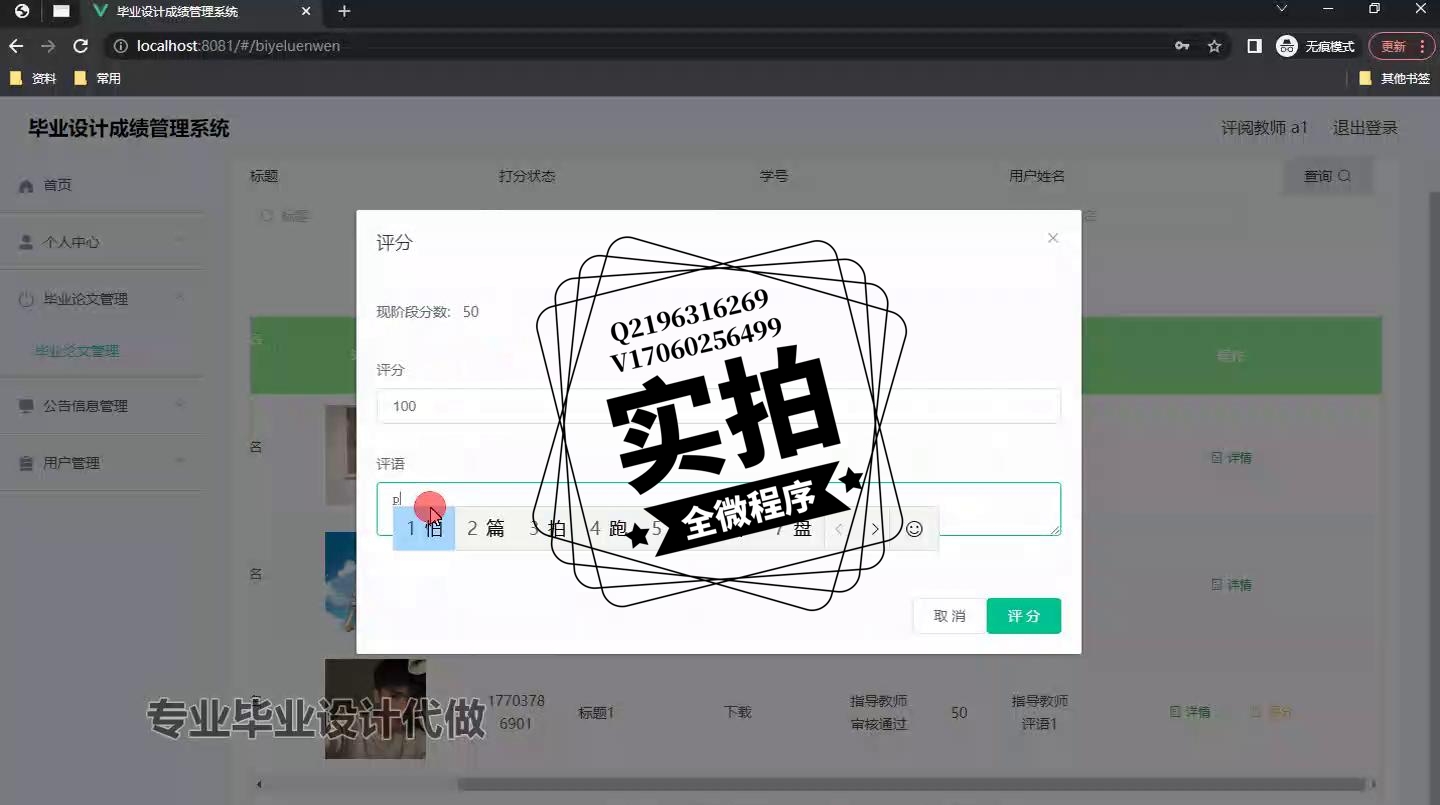
Task: Submit the score with green 评分 button
Action: pyautogui.click(x=1023, y=616)
